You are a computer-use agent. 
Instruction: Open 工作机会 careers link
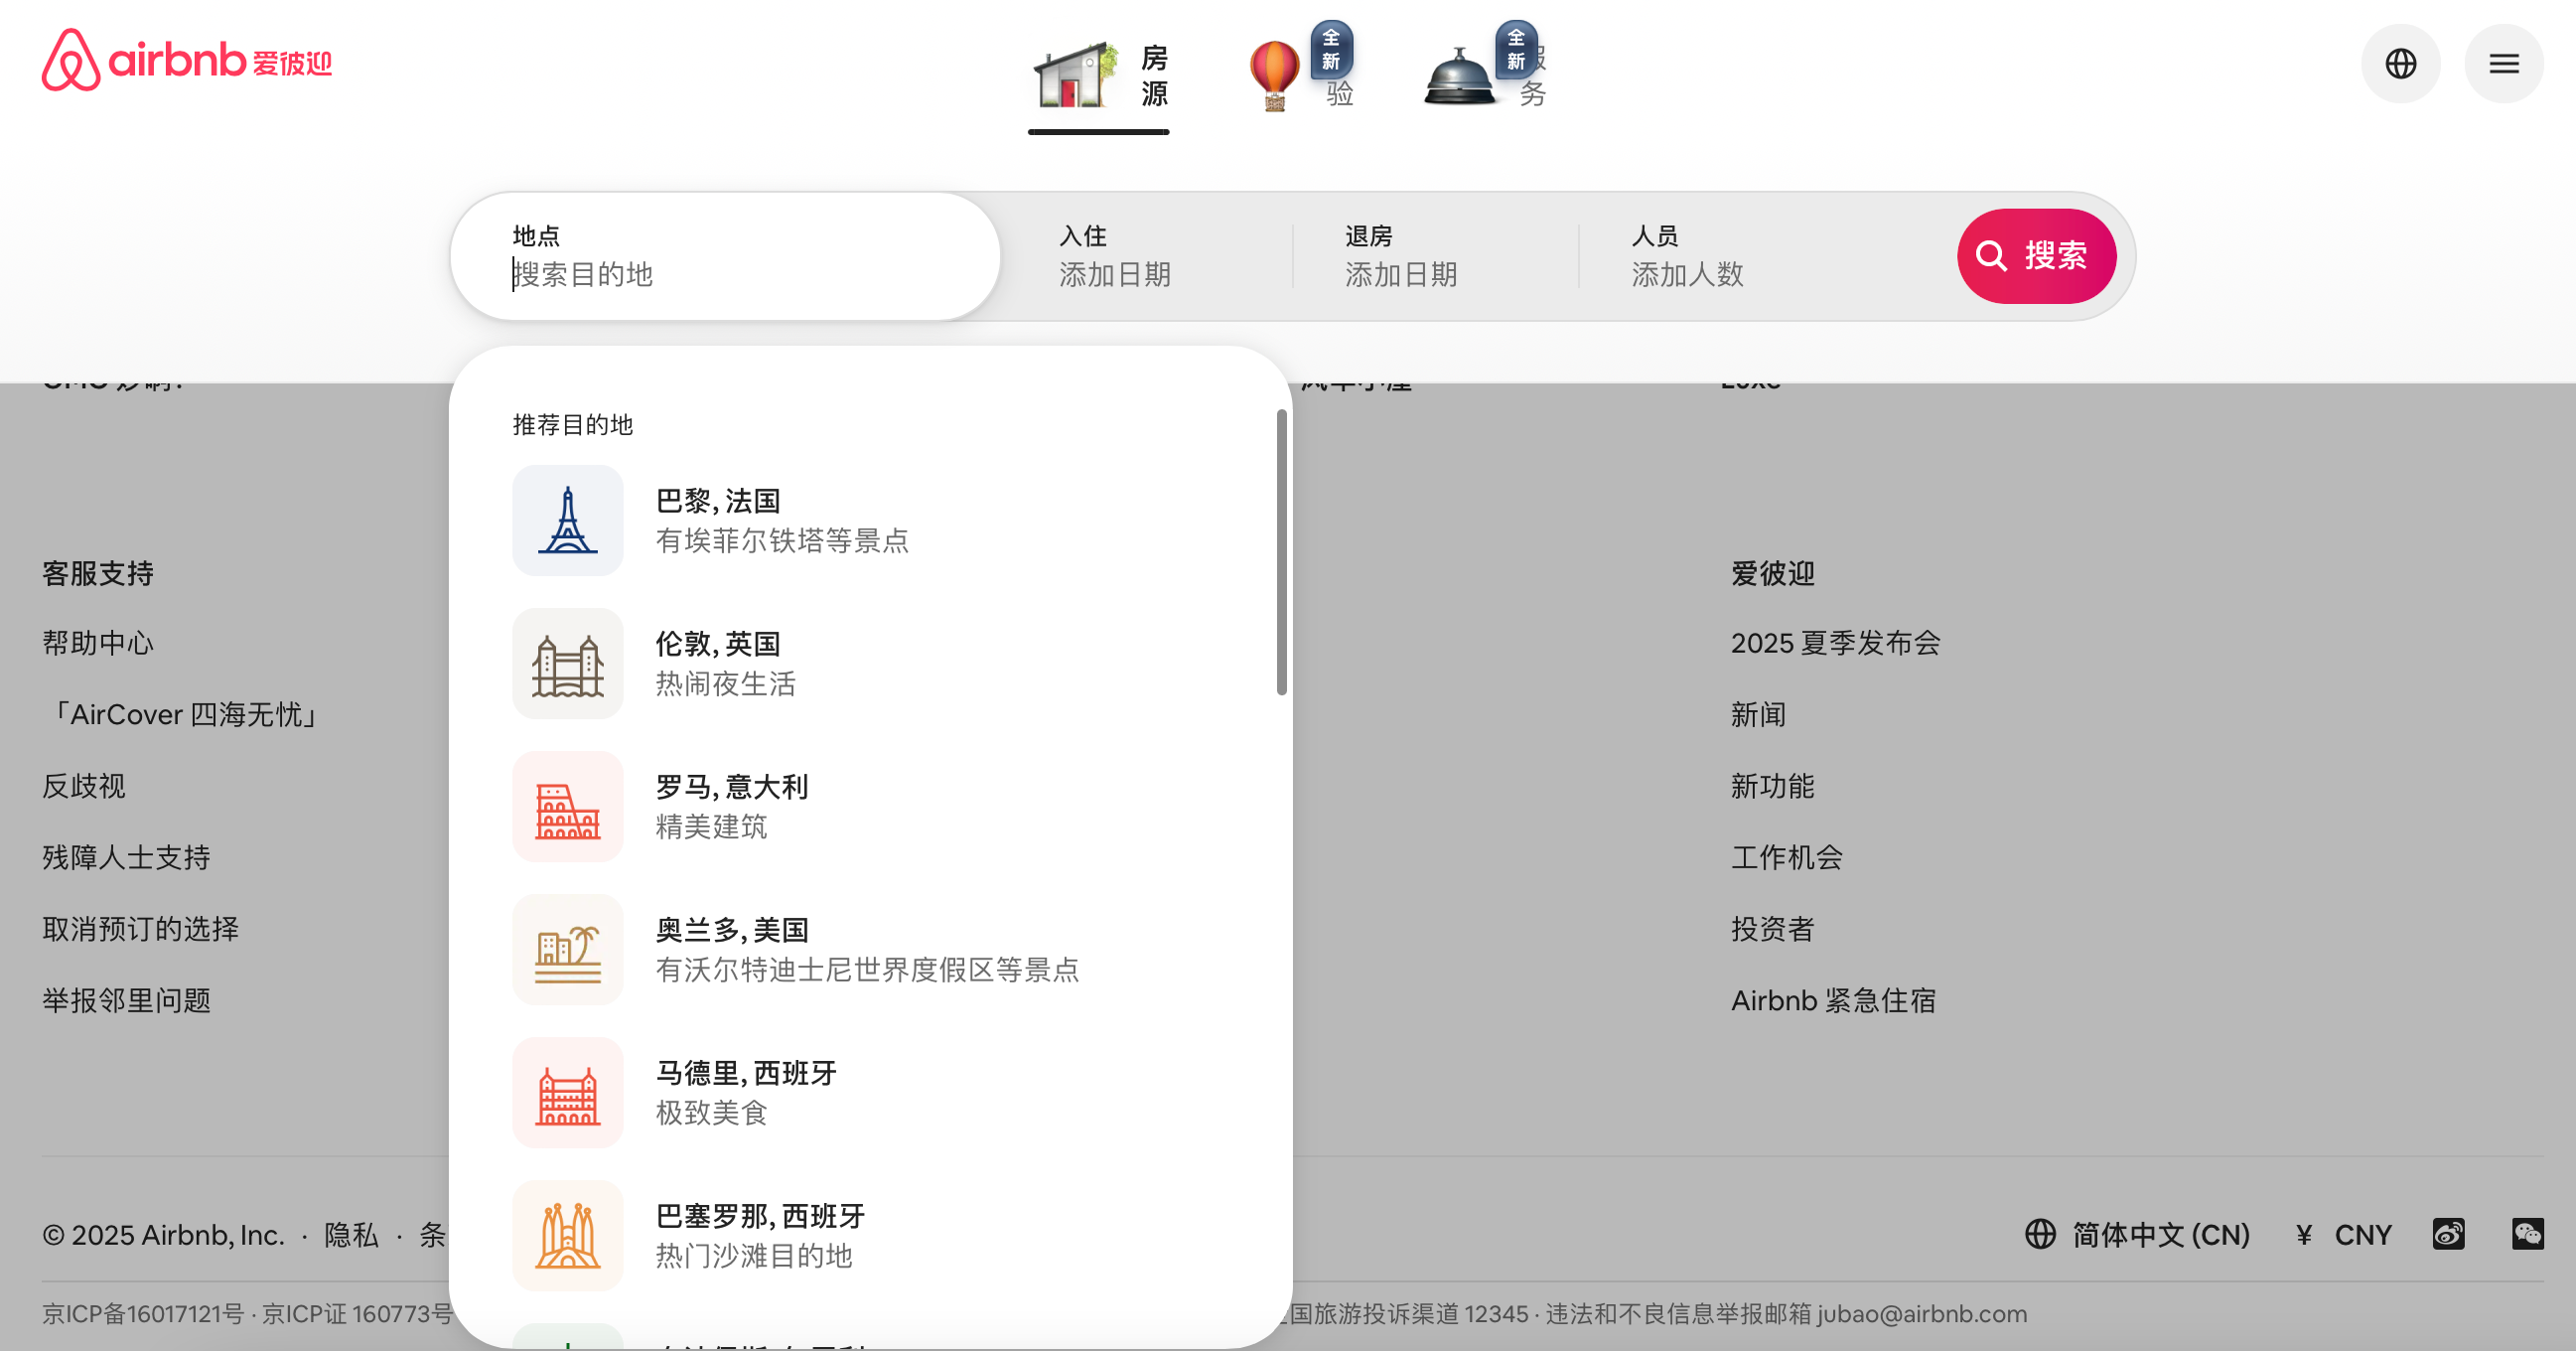[1787, 857]
